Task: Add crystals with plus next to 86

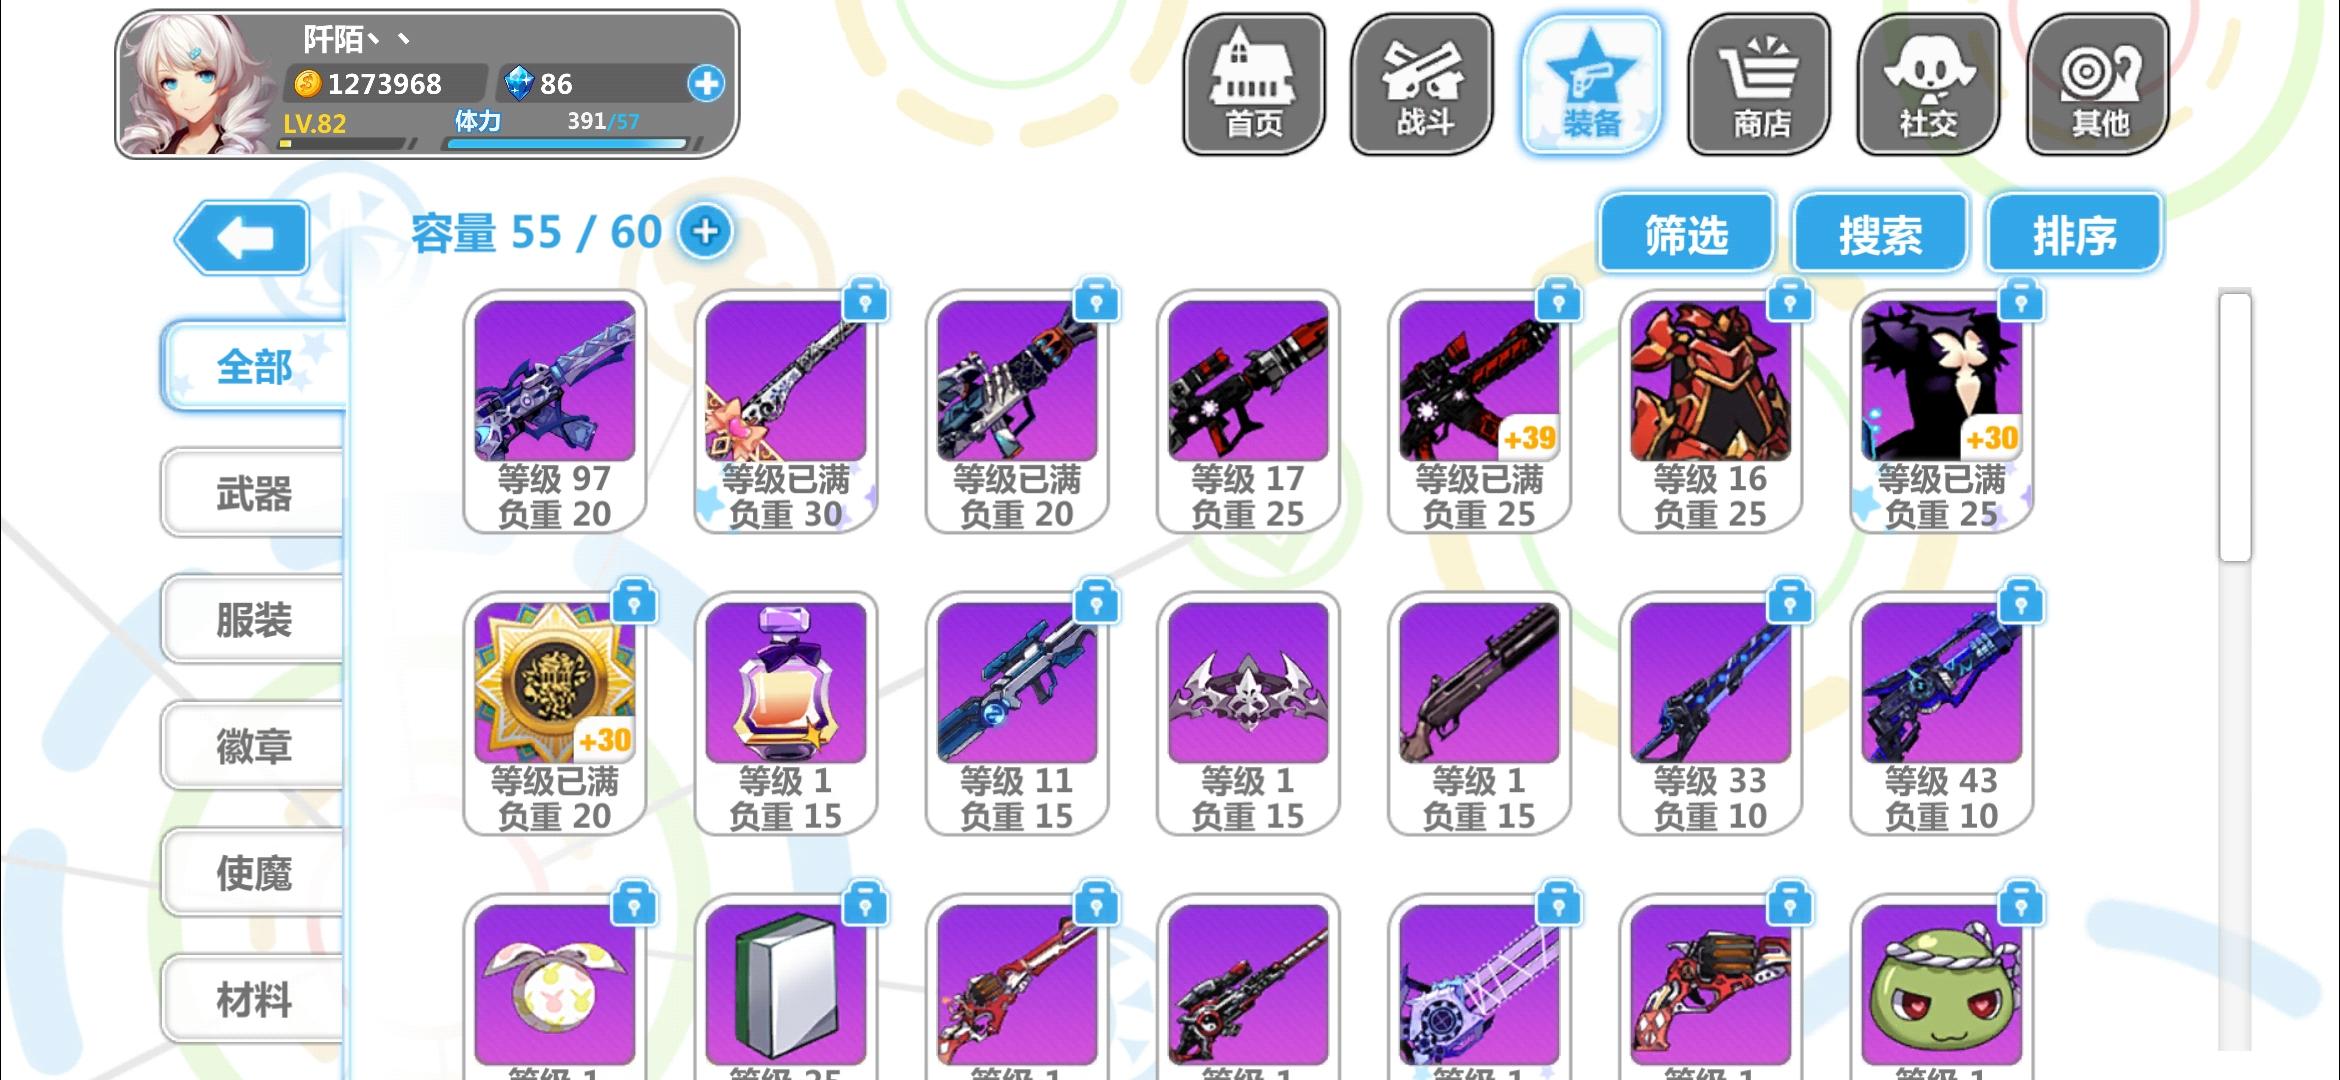Action: pyautogui.click(x=706, y=84)
